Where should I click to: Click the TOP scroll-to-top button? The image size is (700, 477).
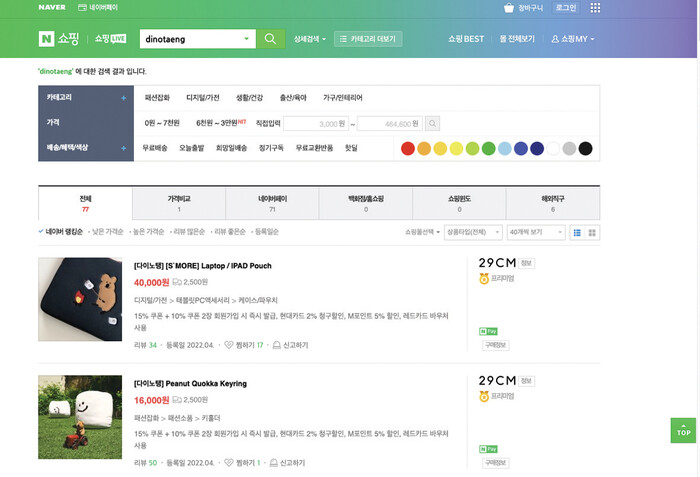[683, 431]
